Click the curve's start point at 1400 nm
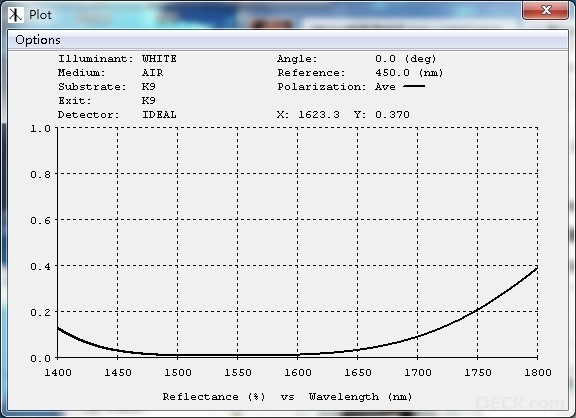The height and width of the screenshot is (418, 576). click(58, 328)
